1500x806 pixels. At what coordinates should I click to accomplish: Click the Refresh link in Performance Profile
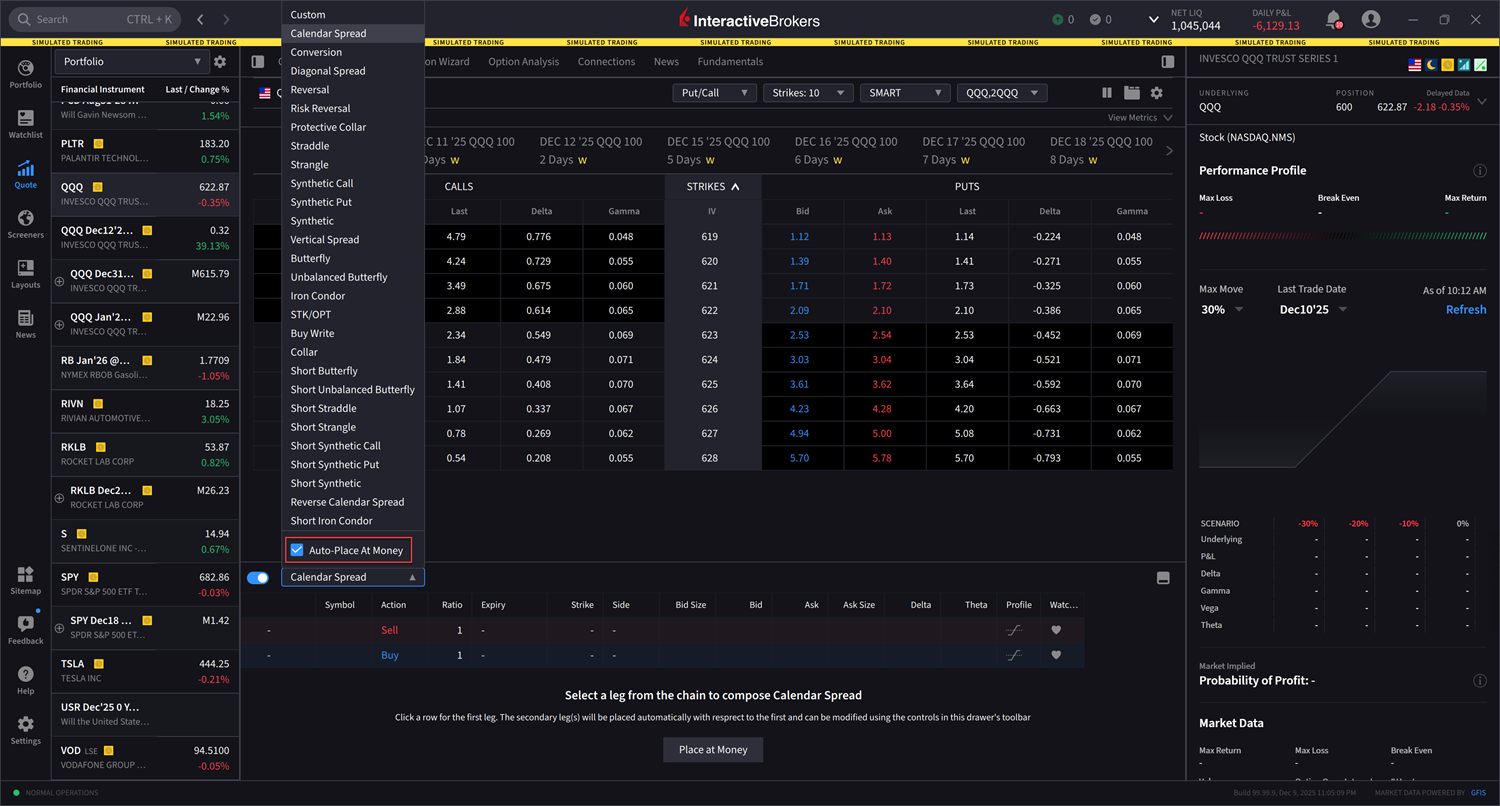point(1466,309)
